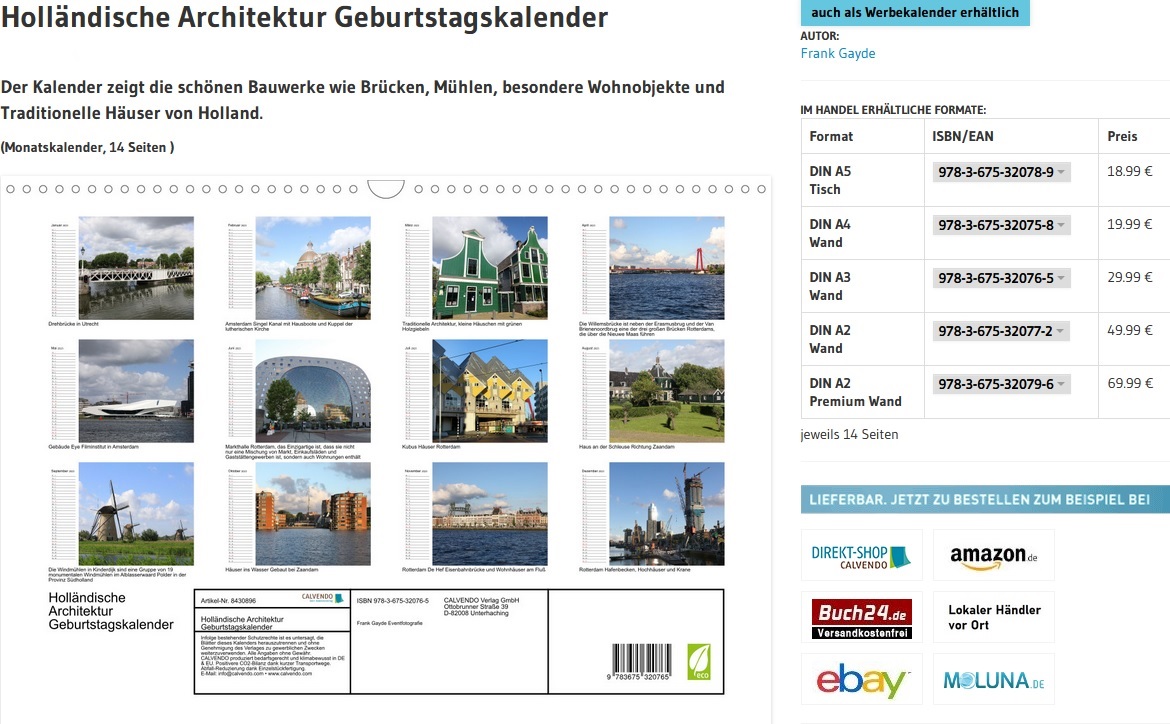Click the green wooden houses thumbnail
Image resolution: width=1170 pixels, height=724 pixels.
[489, 268]
